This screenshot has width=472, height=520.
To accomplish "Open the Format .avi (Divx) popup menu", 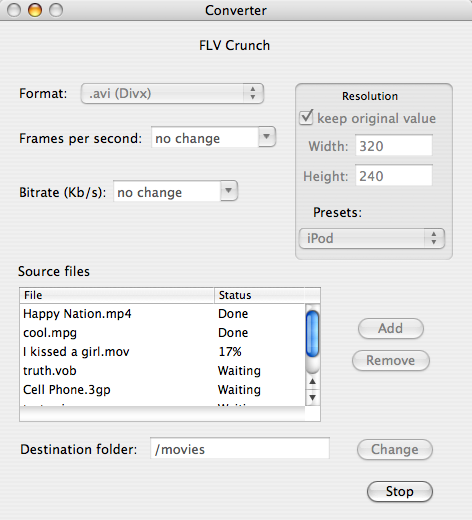I will click(172, 93).
